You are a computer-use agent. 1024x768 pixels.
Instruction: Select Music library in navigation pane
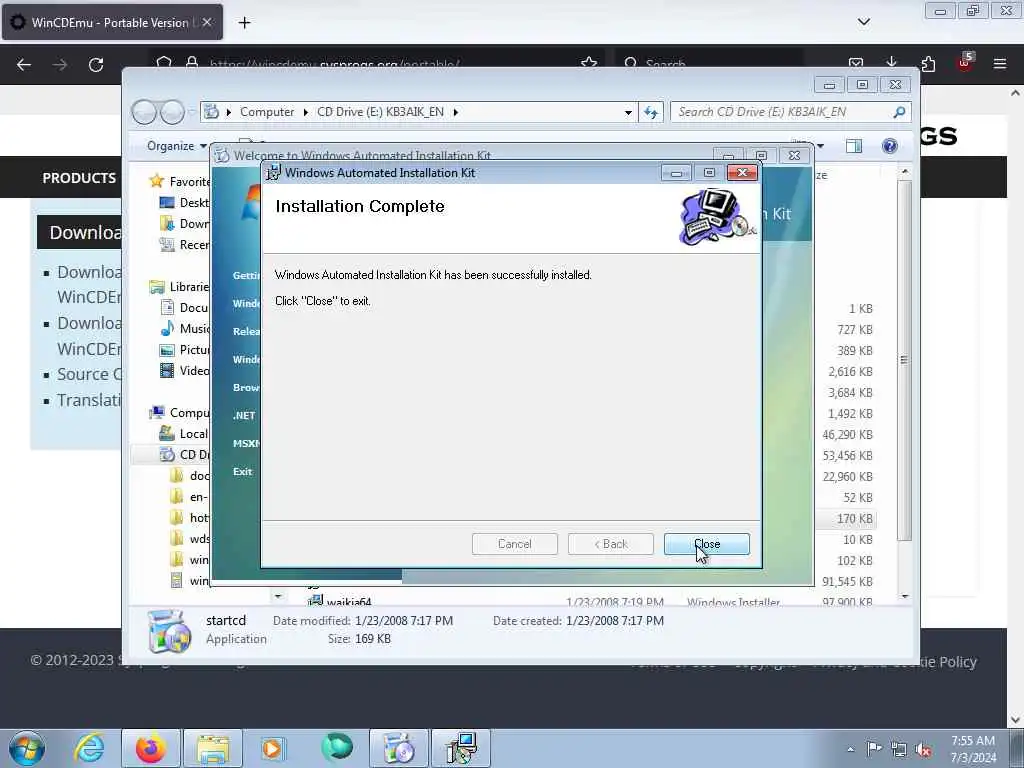tap(185, 328)
